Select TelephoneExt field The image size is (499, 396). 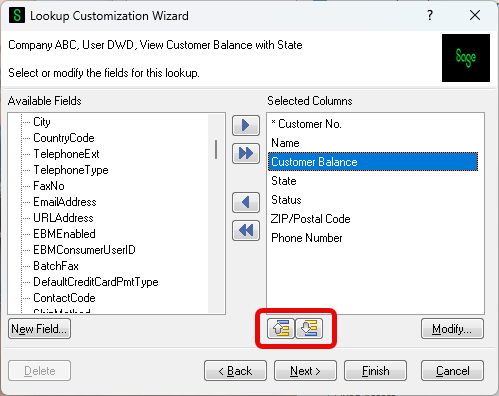click(x=66, y=154)
